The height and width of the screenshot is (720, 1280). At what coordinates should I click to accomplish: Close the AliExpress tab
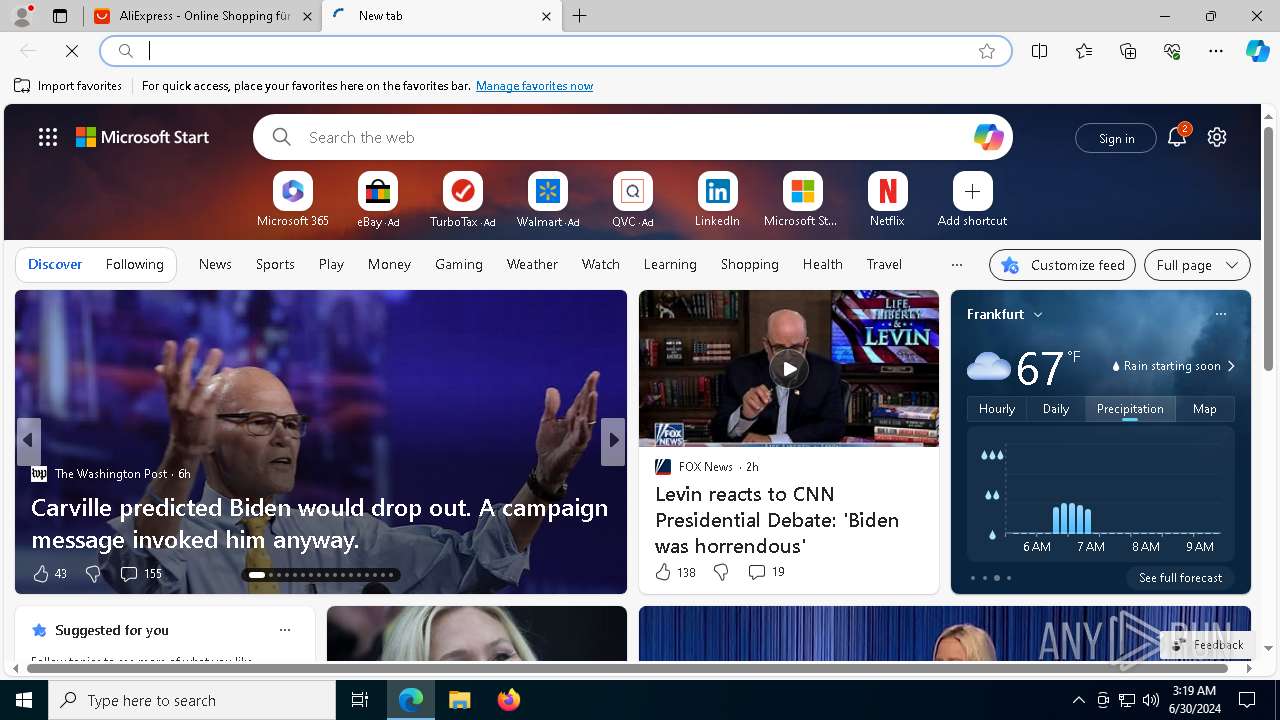[307, 16]
